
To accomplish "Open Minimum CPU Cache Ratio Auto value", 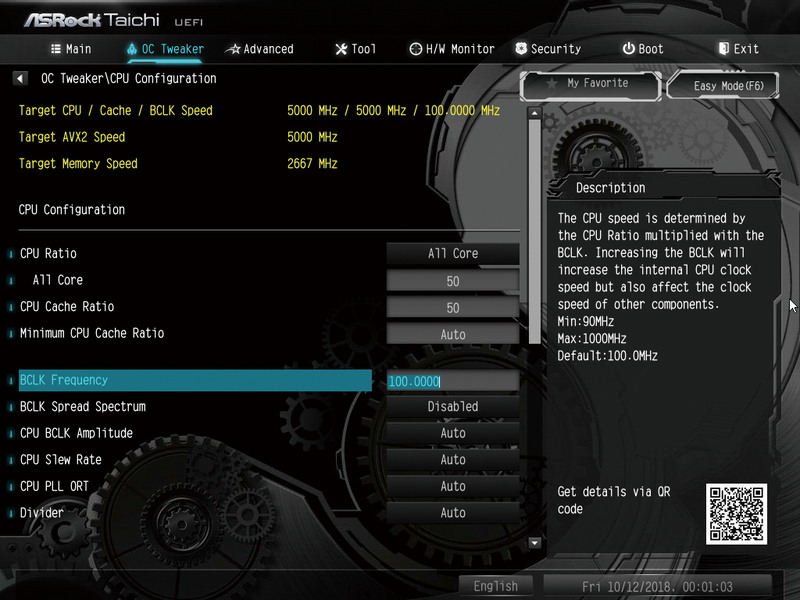I will pos(453,334).
